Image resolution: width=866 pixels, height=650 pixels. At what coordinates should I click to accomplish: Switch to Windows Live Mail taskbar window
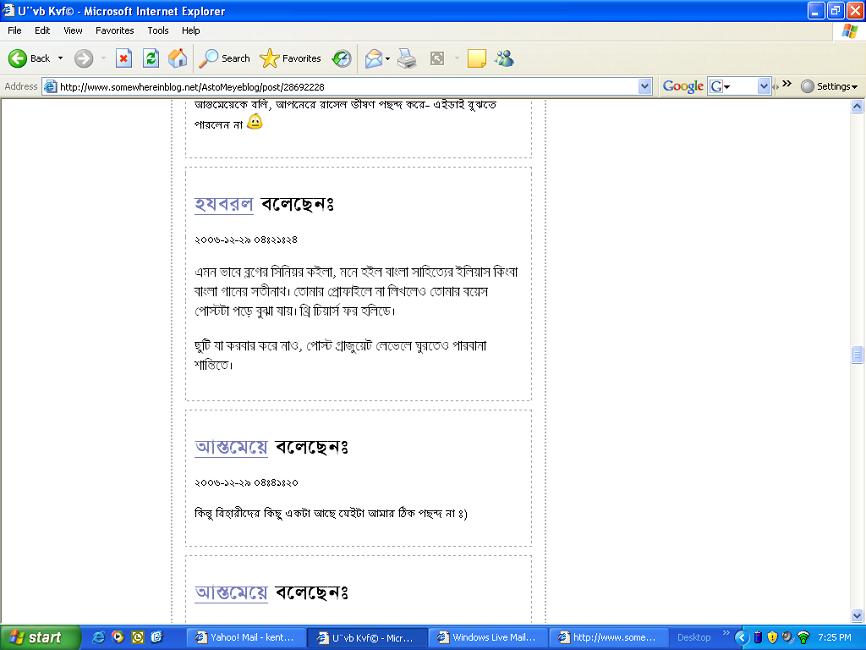pyautogui.click(x=488, y=637)
